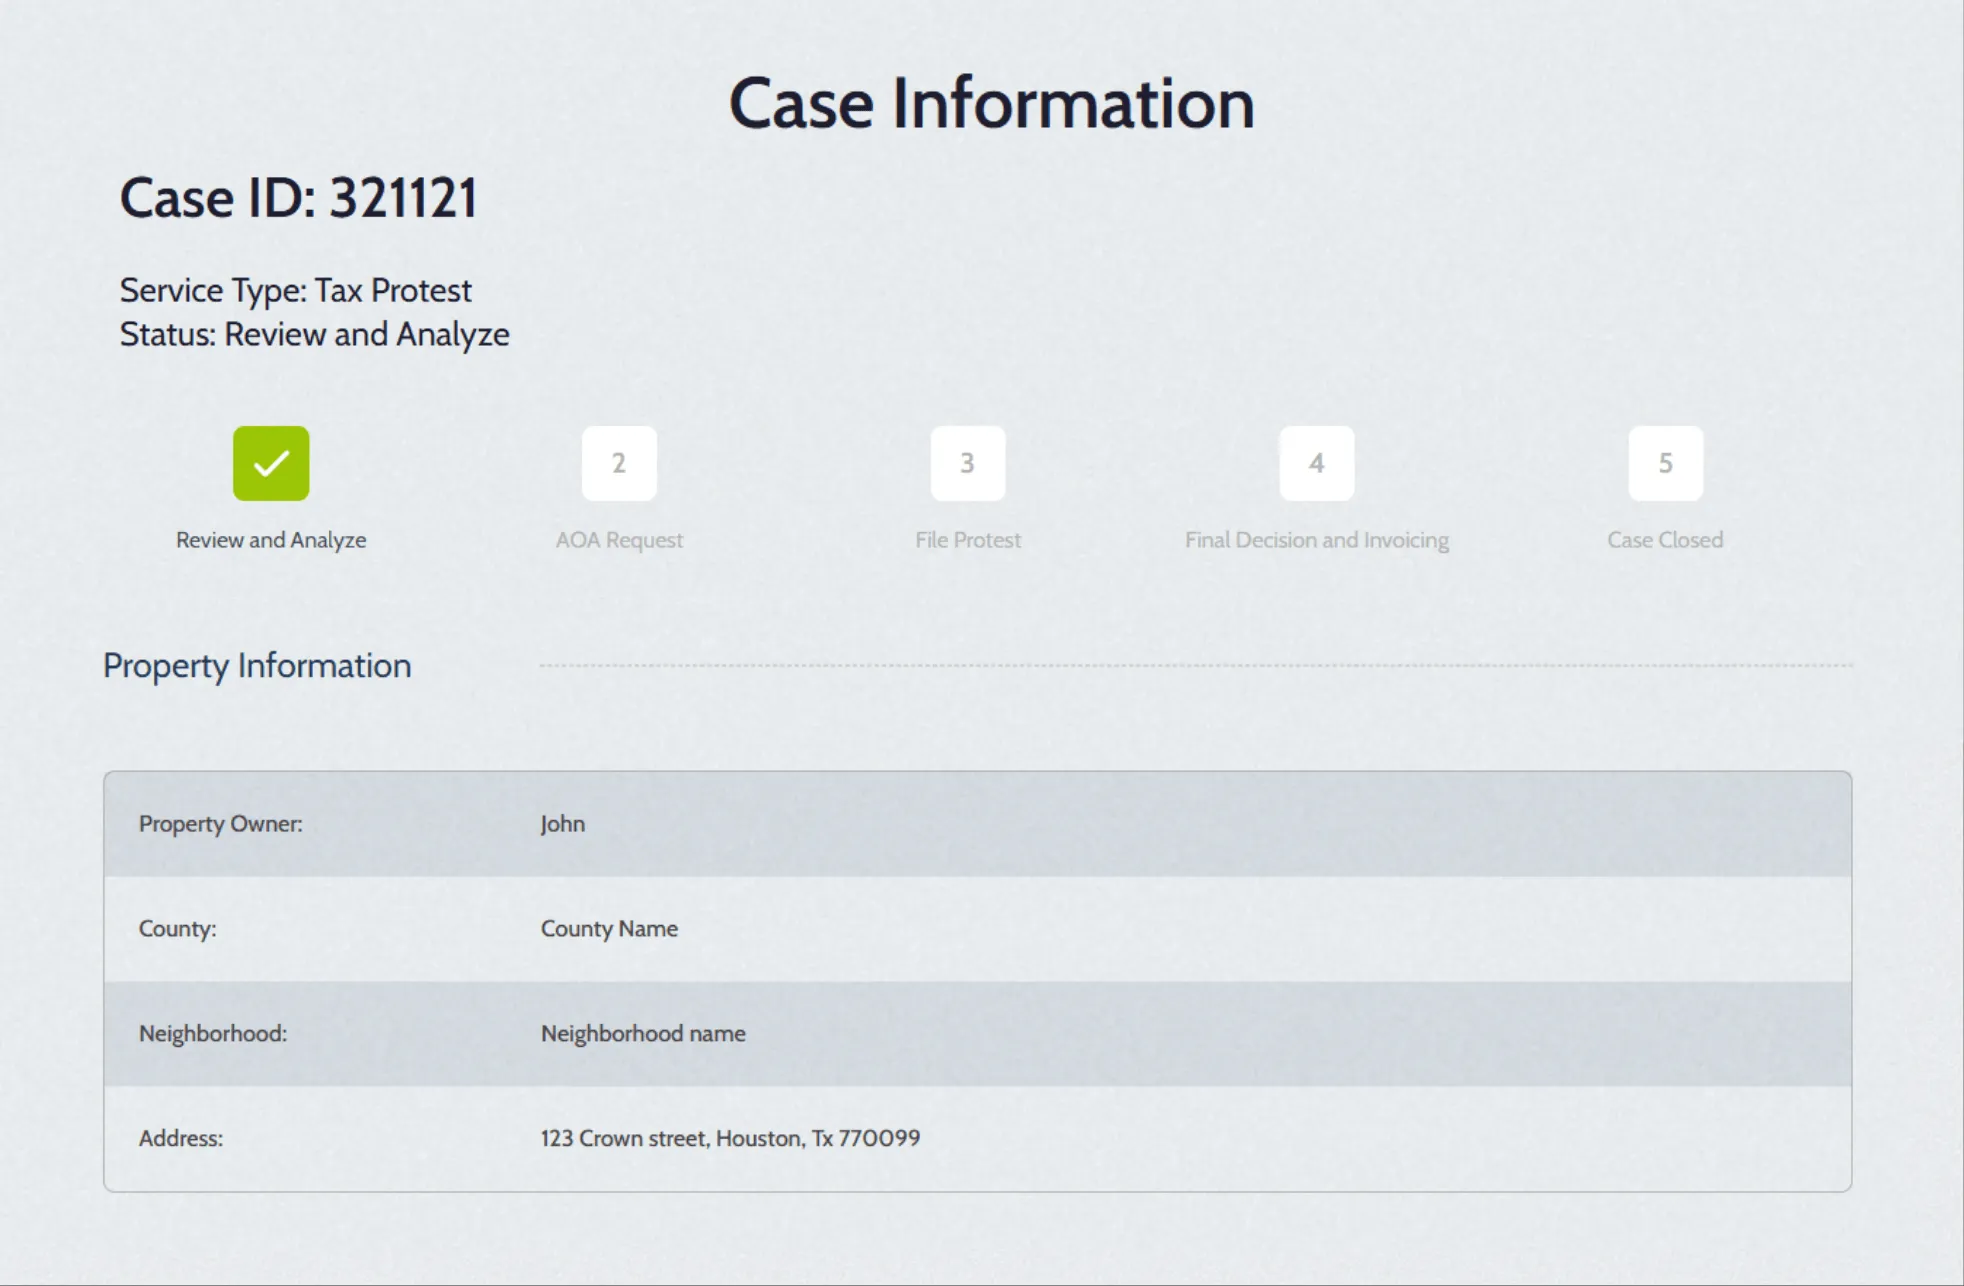Click the Review and Analyze step label
The image size is (1964, 1286).
[x=271, y=540]
